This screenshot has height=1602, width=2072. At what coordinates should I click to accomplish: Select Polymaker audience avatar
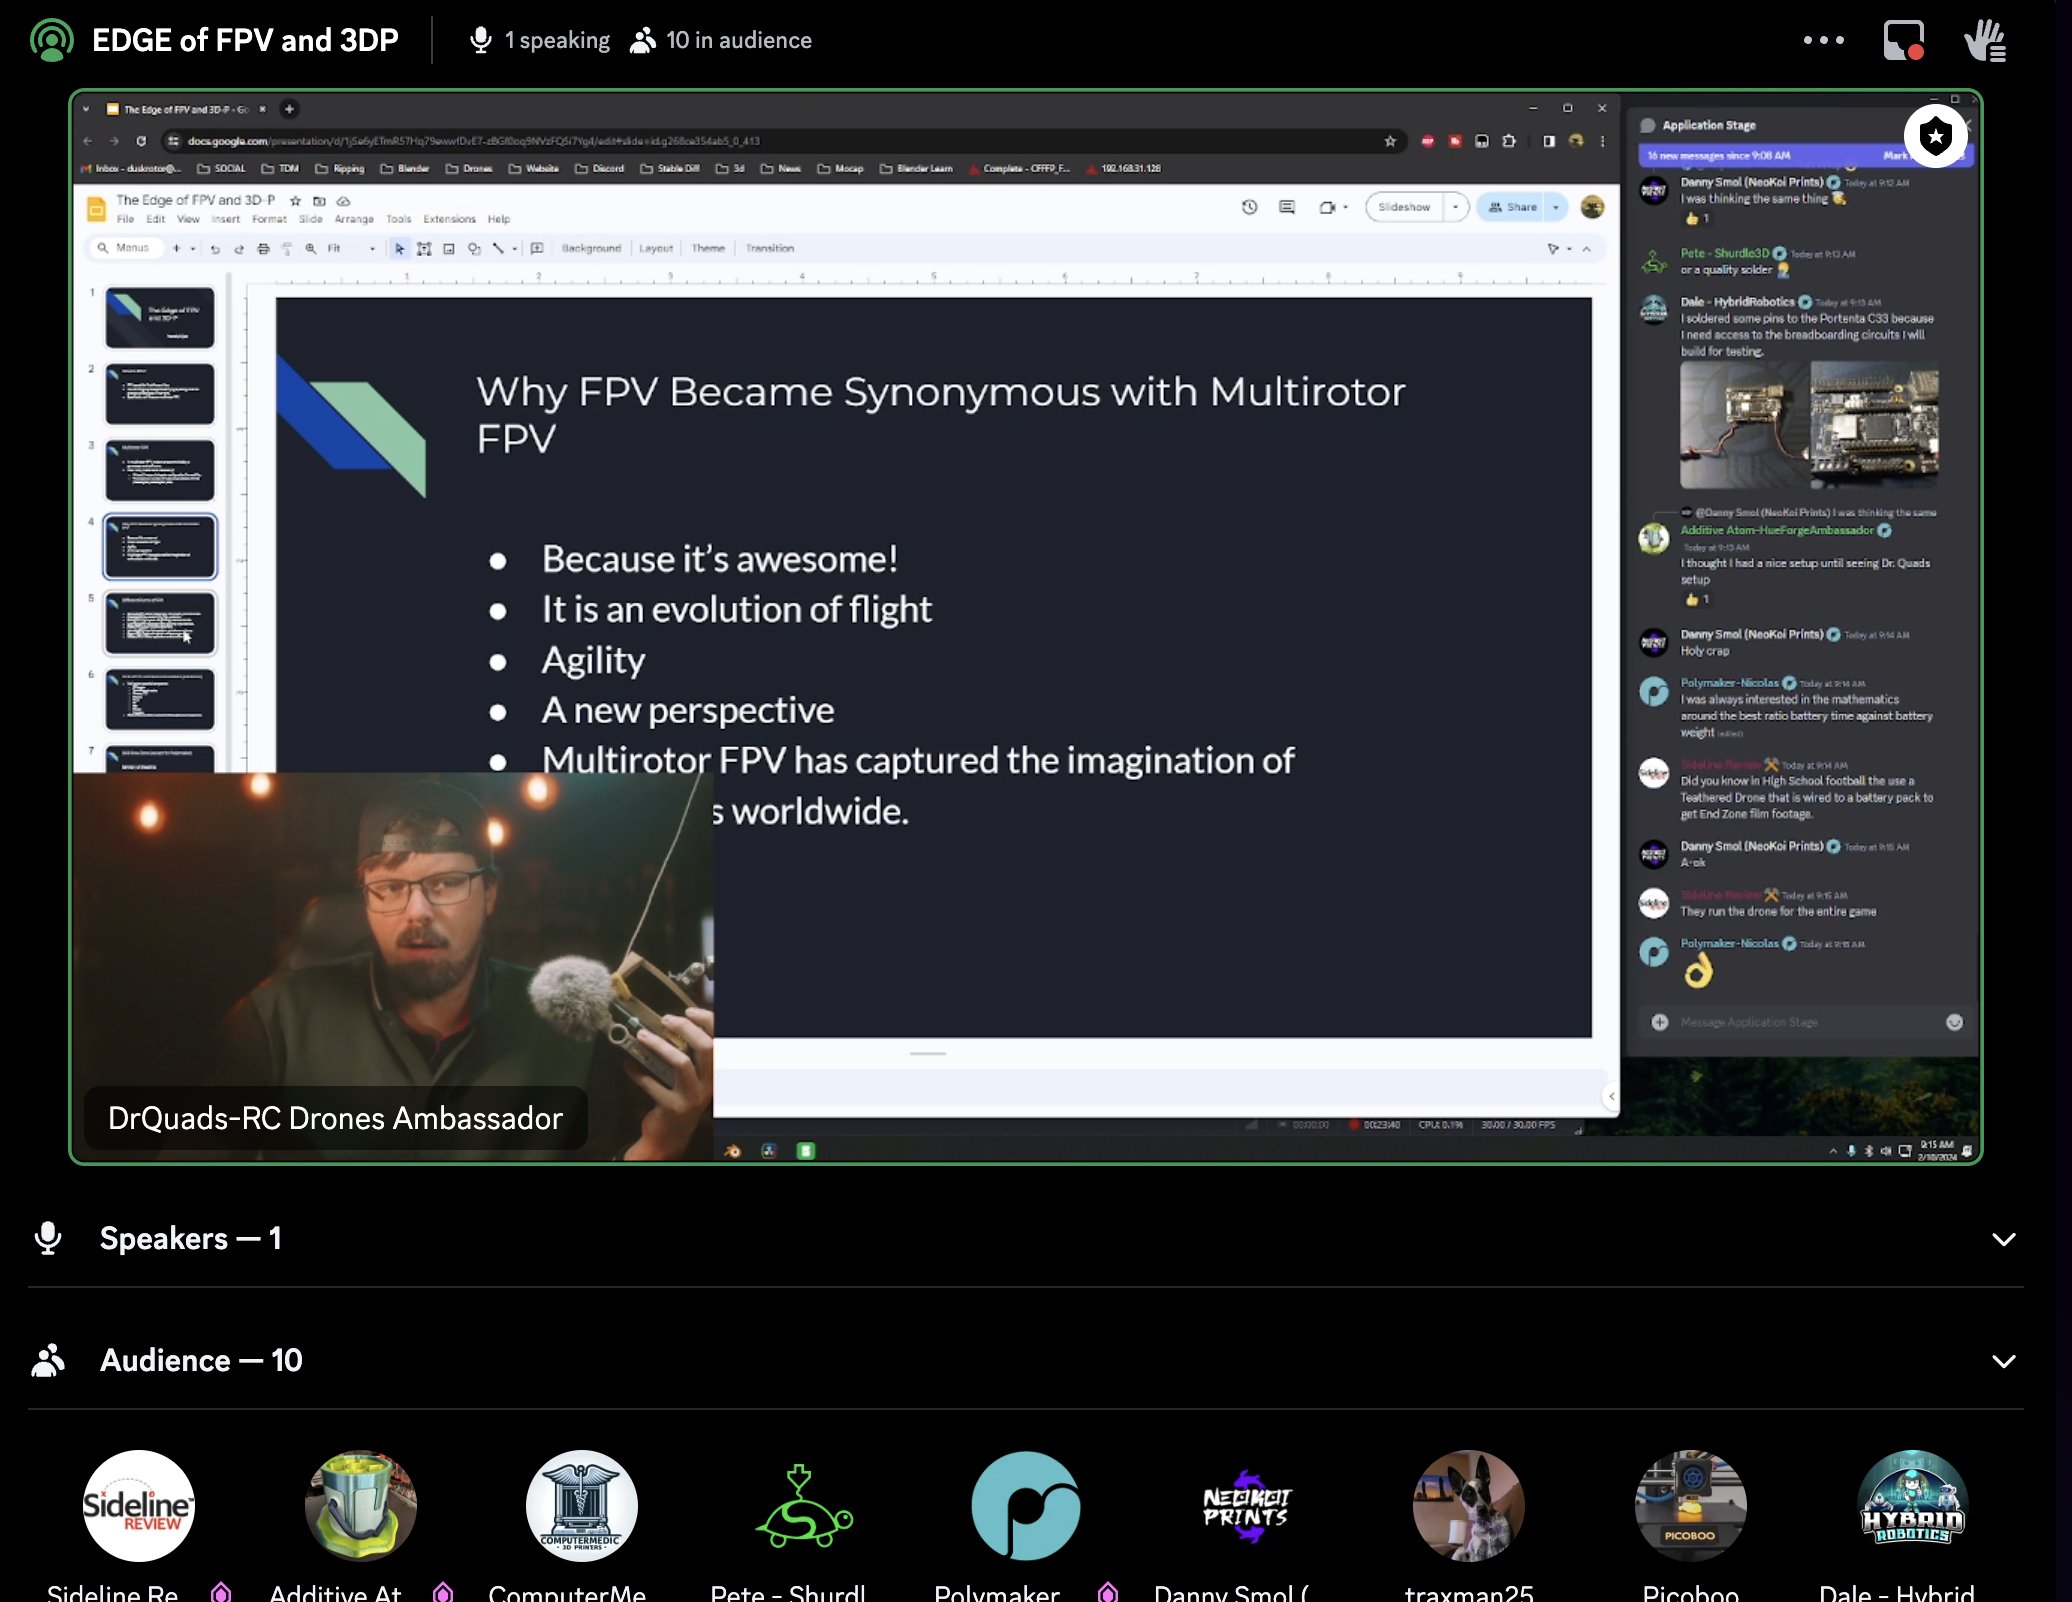[x=1026, y=1505]
